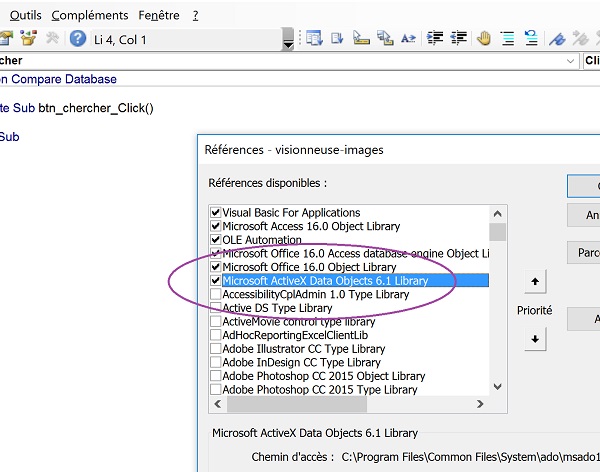Open the procedure combo box showing Cli
The image size is (600, 472).
pos(592,61)
